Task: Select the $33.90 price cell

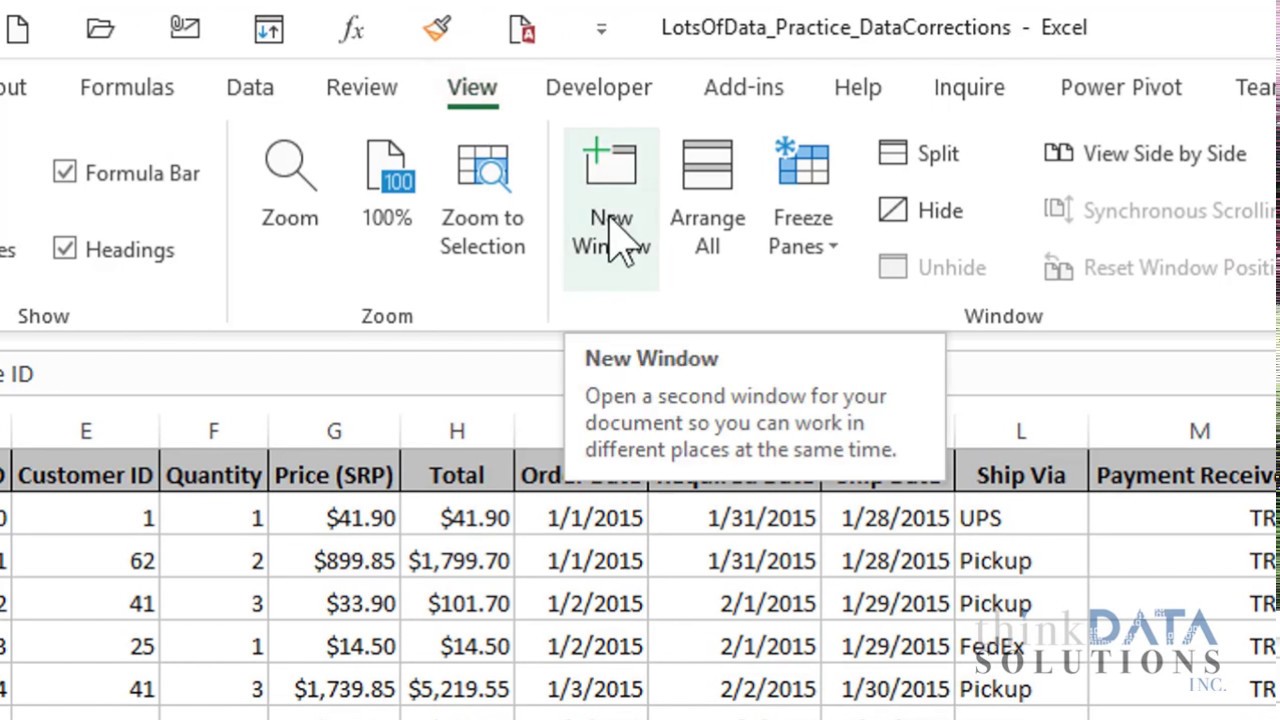Action: [334, 603]
